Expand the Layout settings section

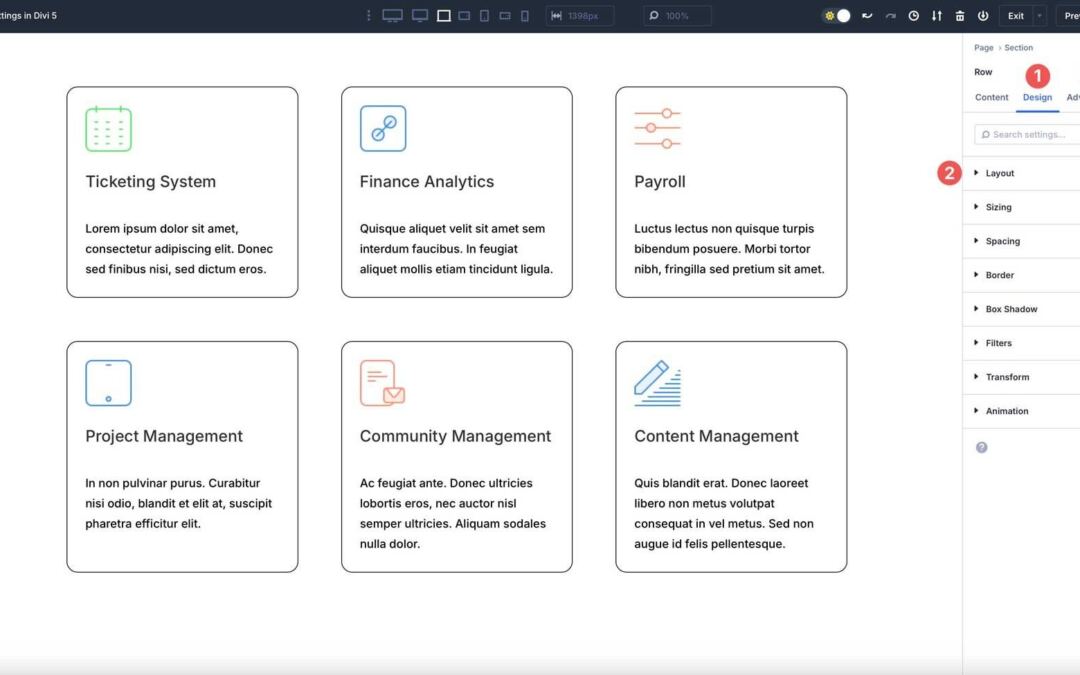tap(999, 172)
